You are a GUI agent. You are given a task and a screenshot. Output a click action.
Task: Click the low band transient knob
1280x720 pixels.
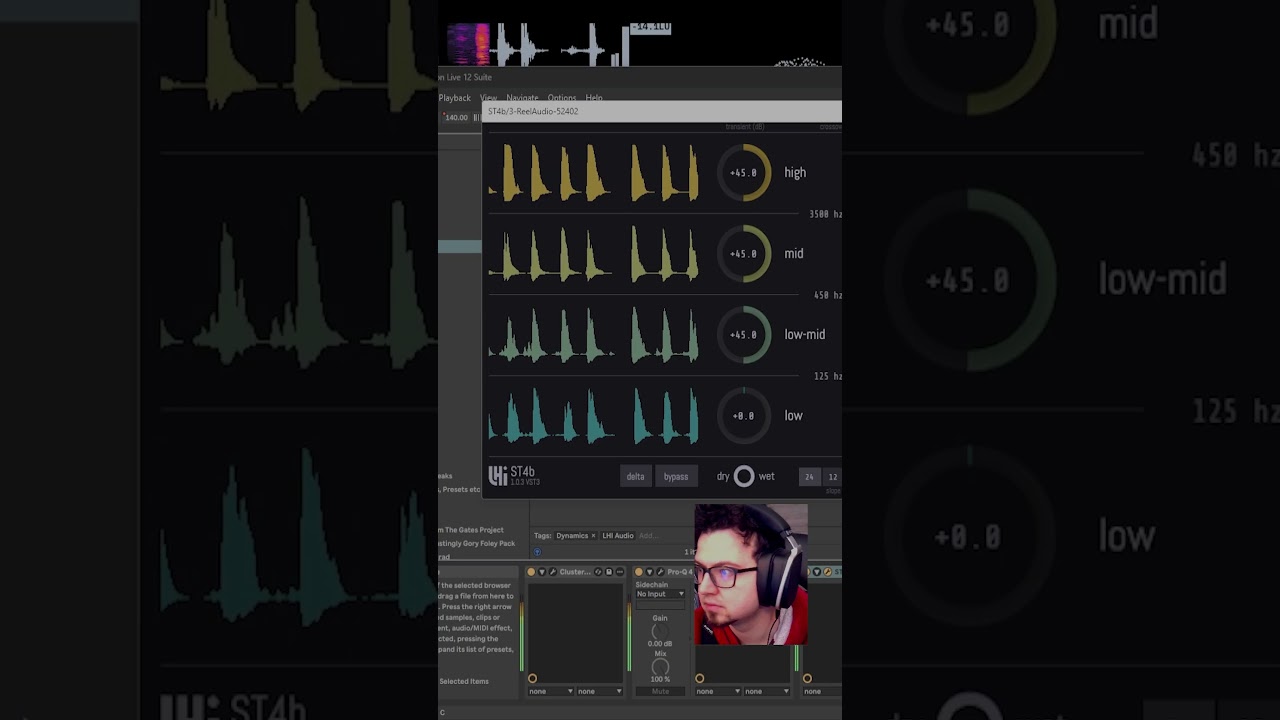coord(744,416)
